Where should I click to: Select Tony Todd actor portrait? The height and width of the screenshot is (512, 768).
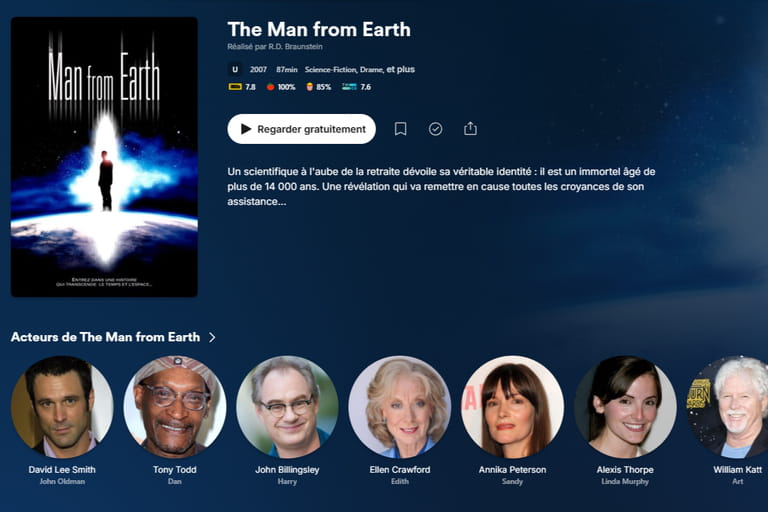tap(175, 407)
